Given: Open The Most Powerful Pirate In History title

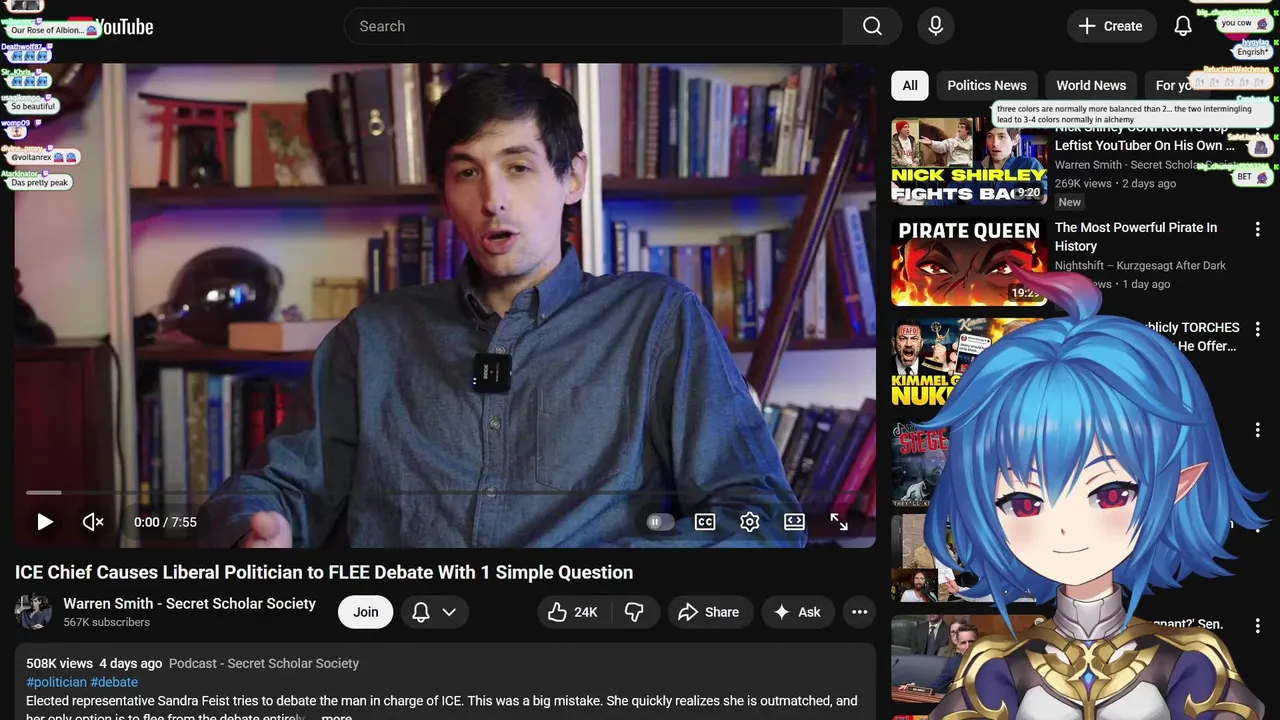Looking at the screenshot, I should point(1136,237).
